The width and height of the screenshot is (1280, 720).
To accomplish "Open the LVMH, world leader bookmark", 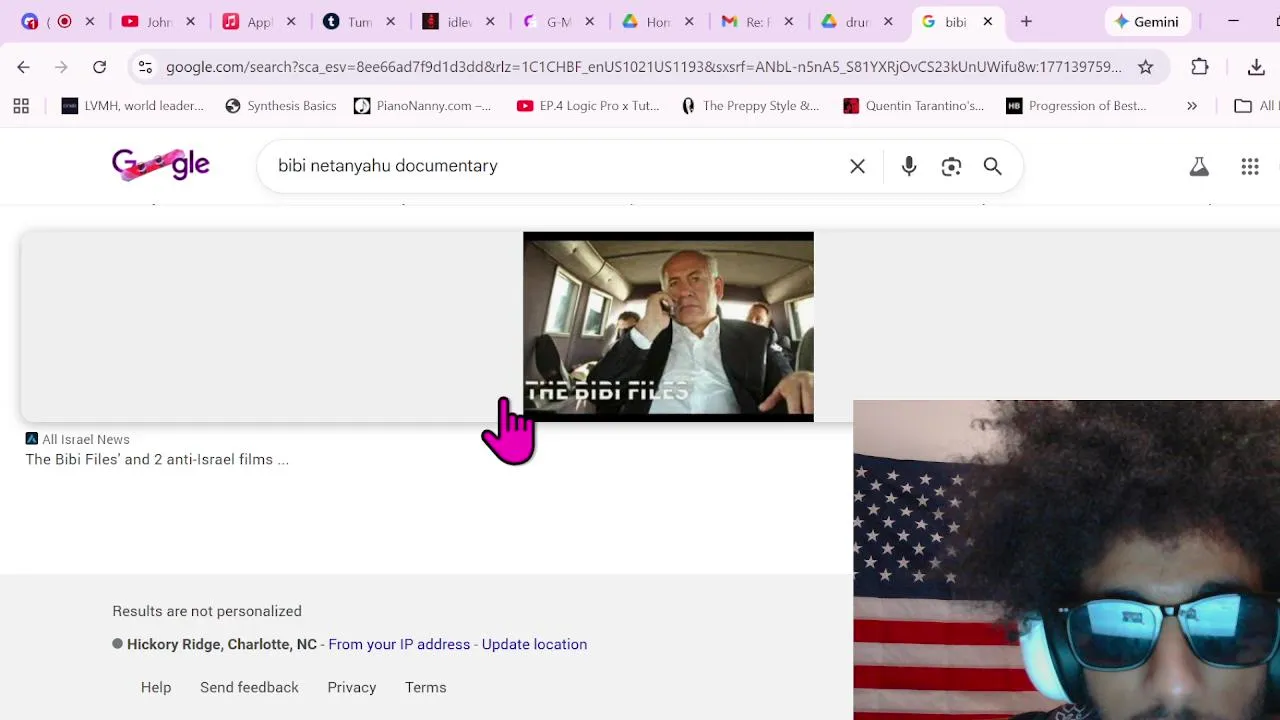I will tap(132, 106).
